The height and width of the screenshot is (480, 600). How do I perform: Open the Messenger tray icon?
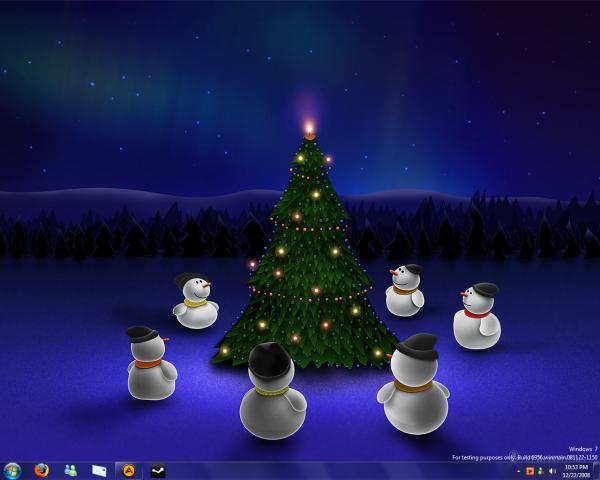point(541,471)
